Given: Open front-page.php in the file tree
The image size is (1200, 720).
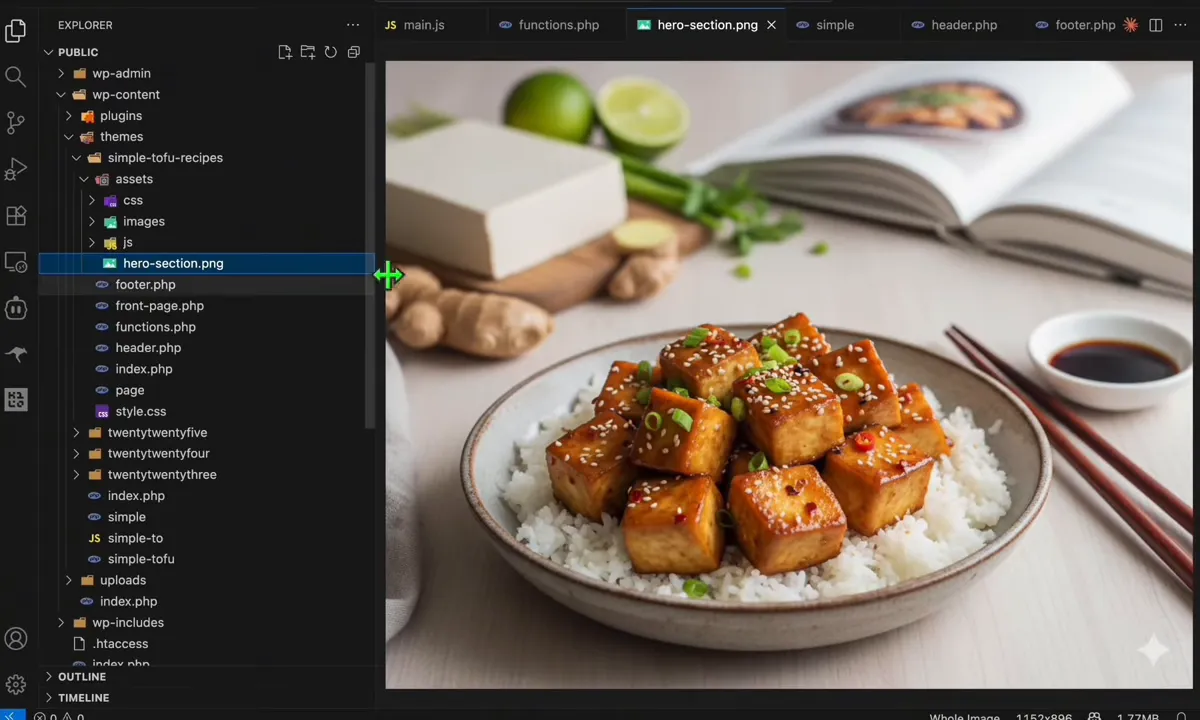Looking at the screenshot, I should click(x=207, y=306).
